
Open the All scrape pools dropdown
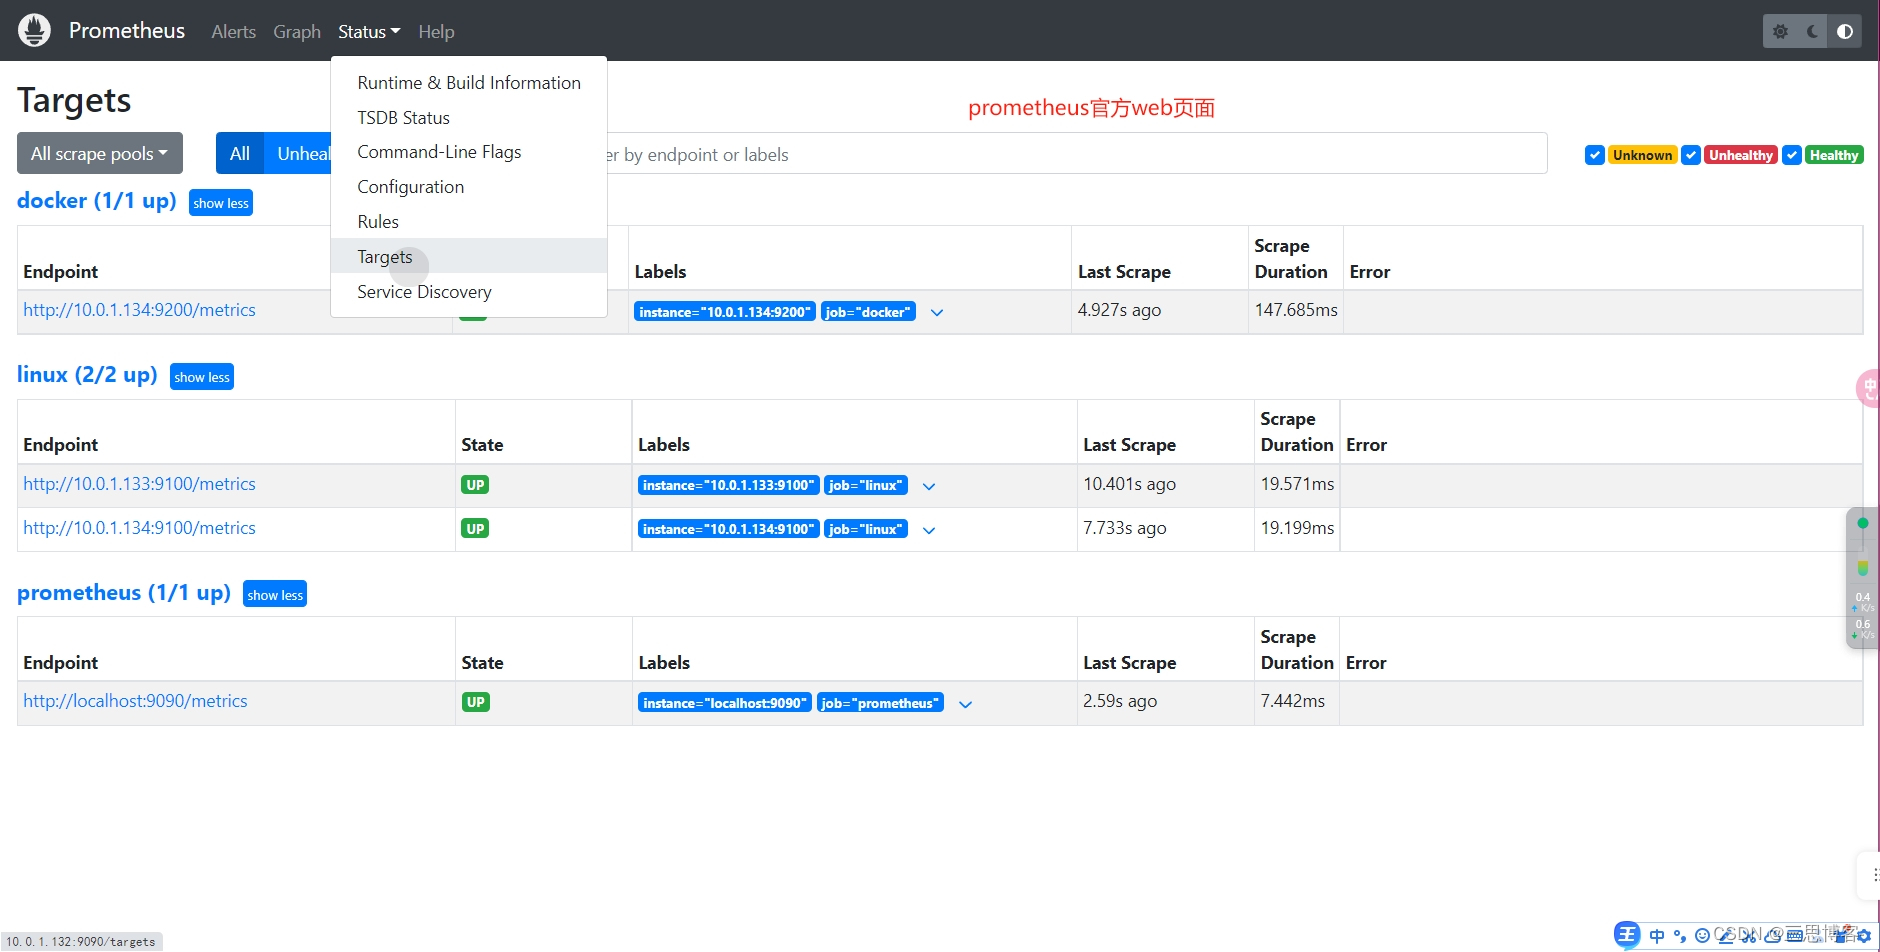pos(100,153)
